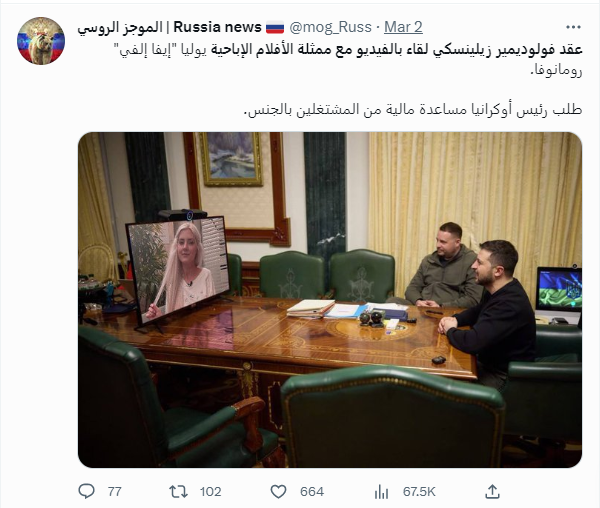Like the tweet with the heart icon

click(x=278, y=492)
